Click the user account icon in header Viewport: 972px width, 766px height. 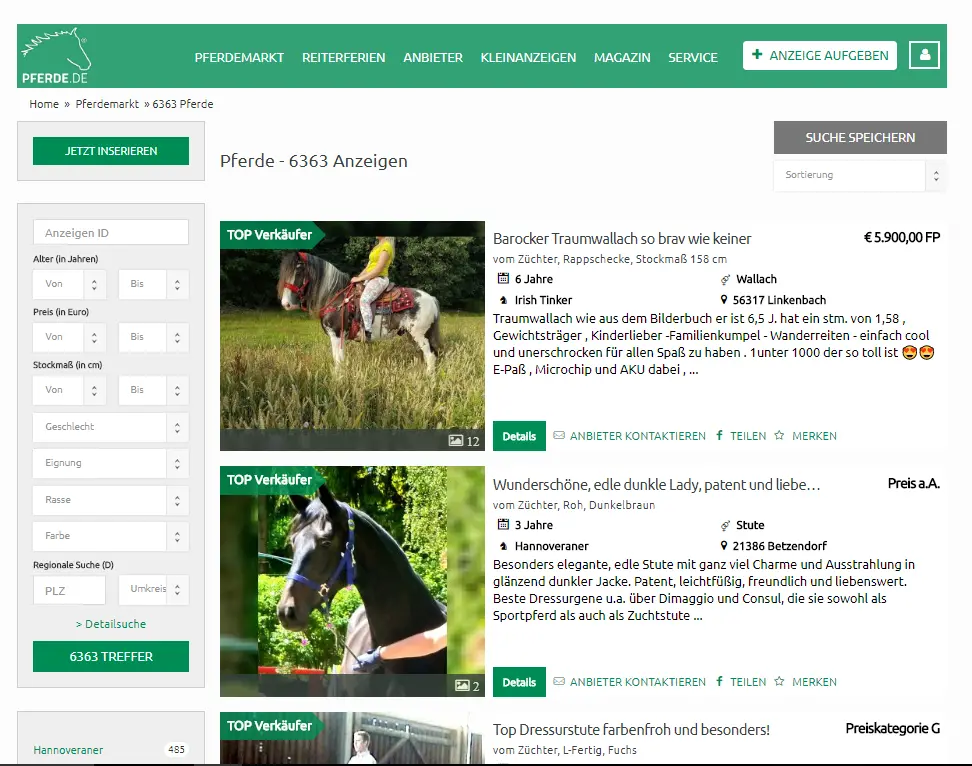[x=924, y=55]
